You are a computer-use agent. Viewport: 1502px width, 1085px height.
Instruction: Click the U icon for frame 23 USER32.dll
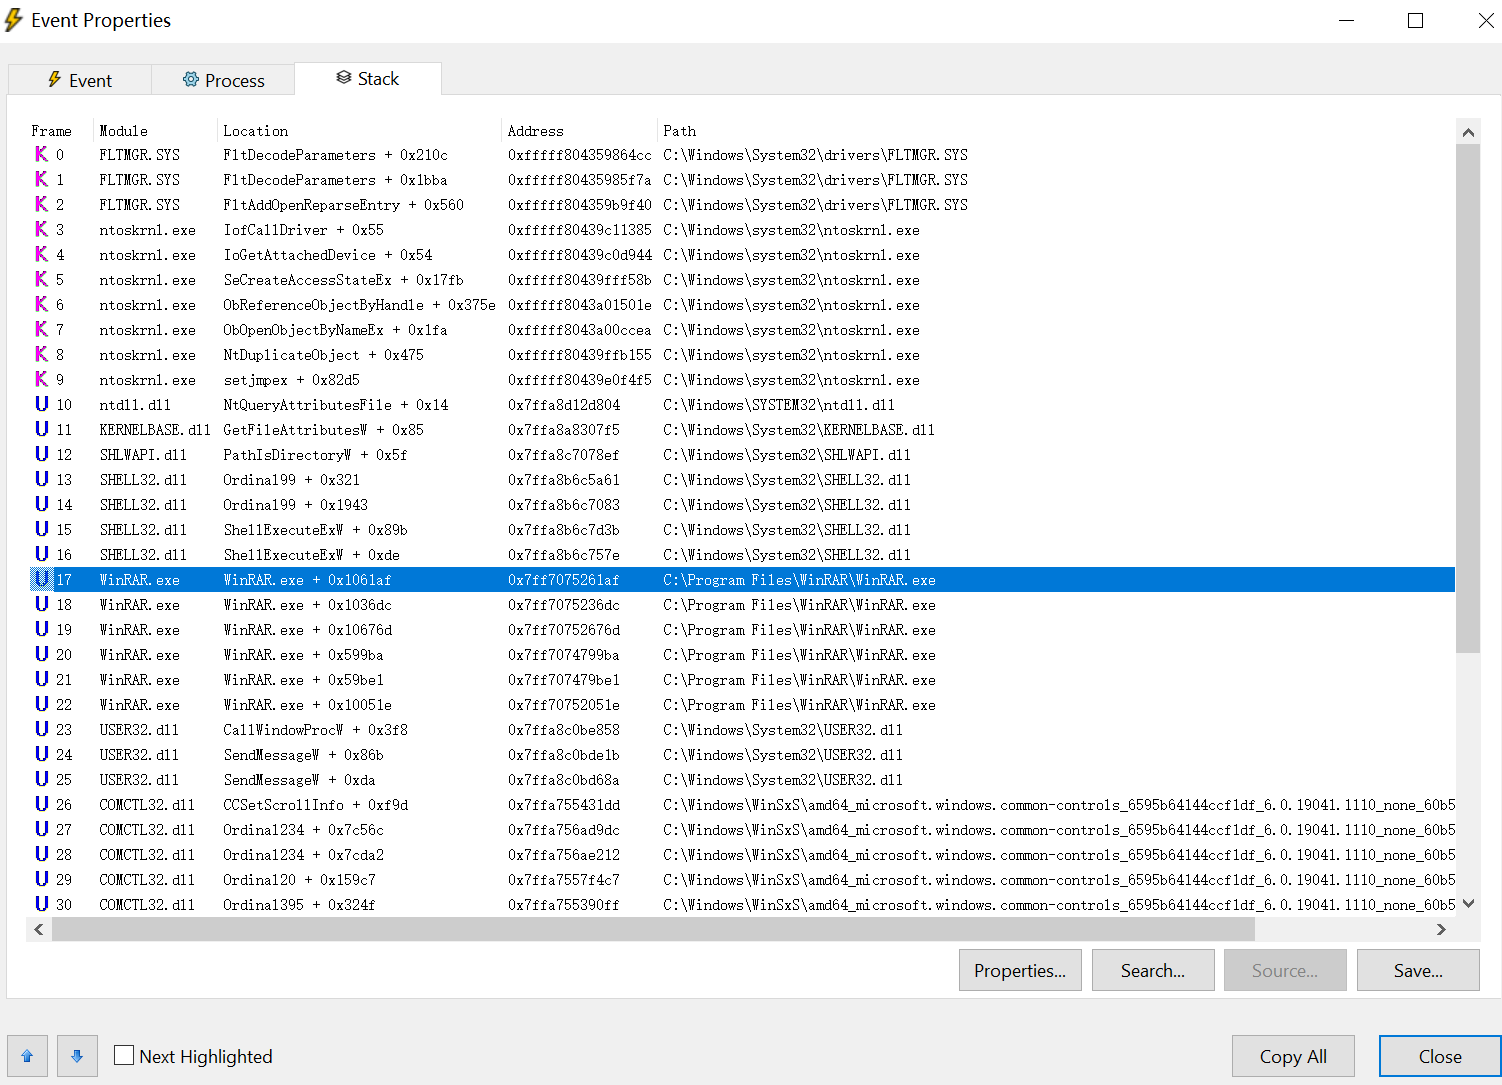pos(41,729)
